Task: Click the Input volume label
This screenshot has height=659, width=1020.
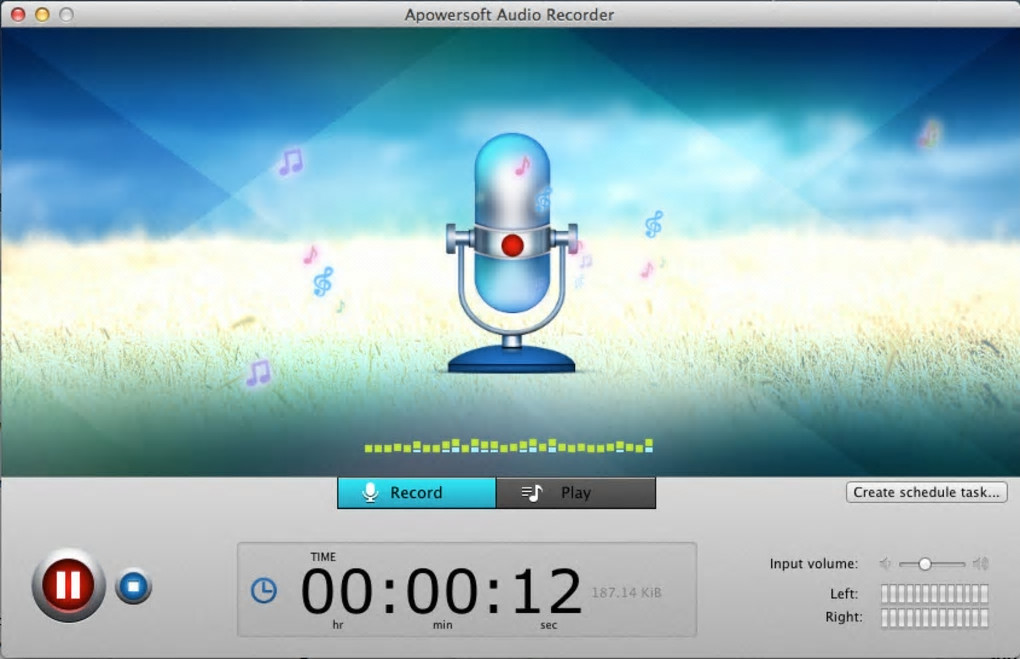Action: click(x=814, y=563)
